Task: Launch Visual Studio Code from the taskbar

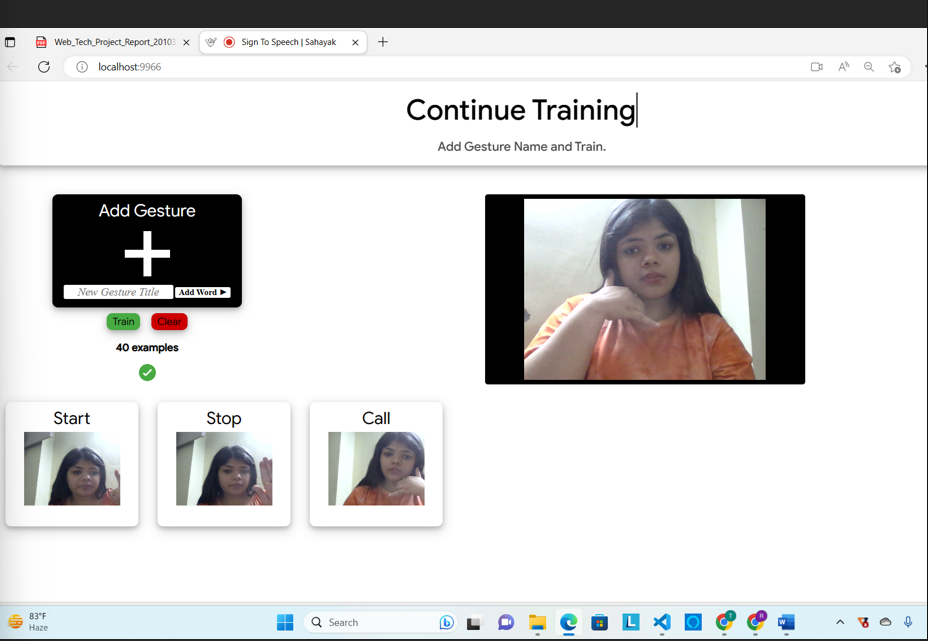Action: click(x=662, y=622)
